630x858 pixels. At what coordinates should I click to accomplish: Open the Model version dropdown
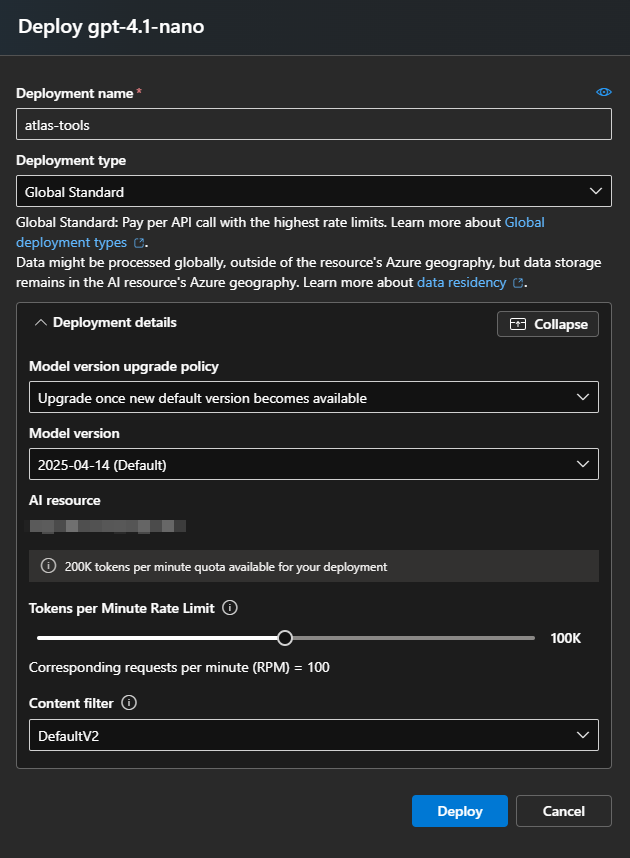[314, 464]
